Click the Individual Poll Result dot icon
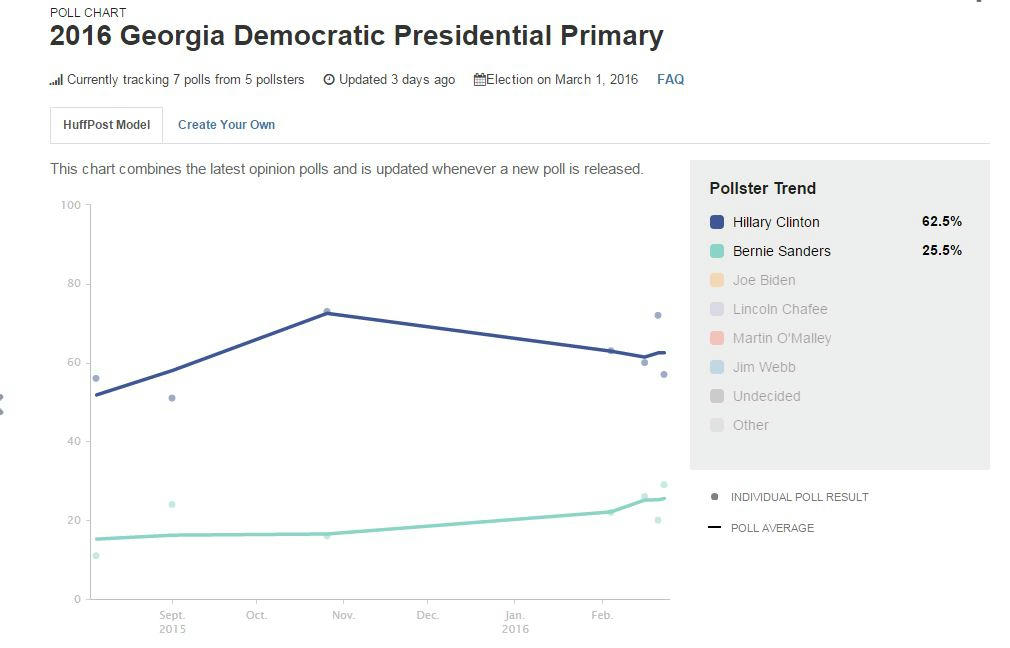1010x648 pixels. (x=714, y=497)
